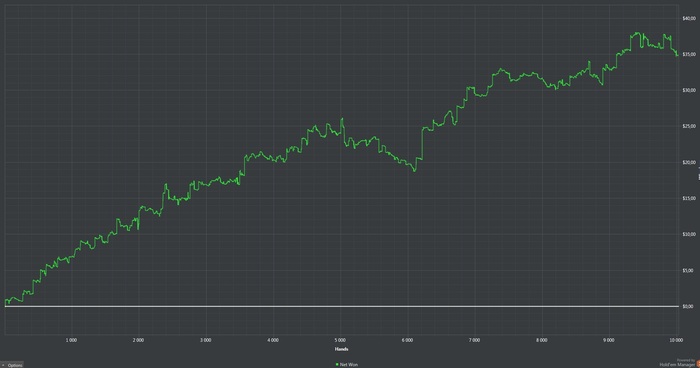Click the $25,00 value axis label
Viewport: 700px width, 368px height.
(x=689, y=126)
